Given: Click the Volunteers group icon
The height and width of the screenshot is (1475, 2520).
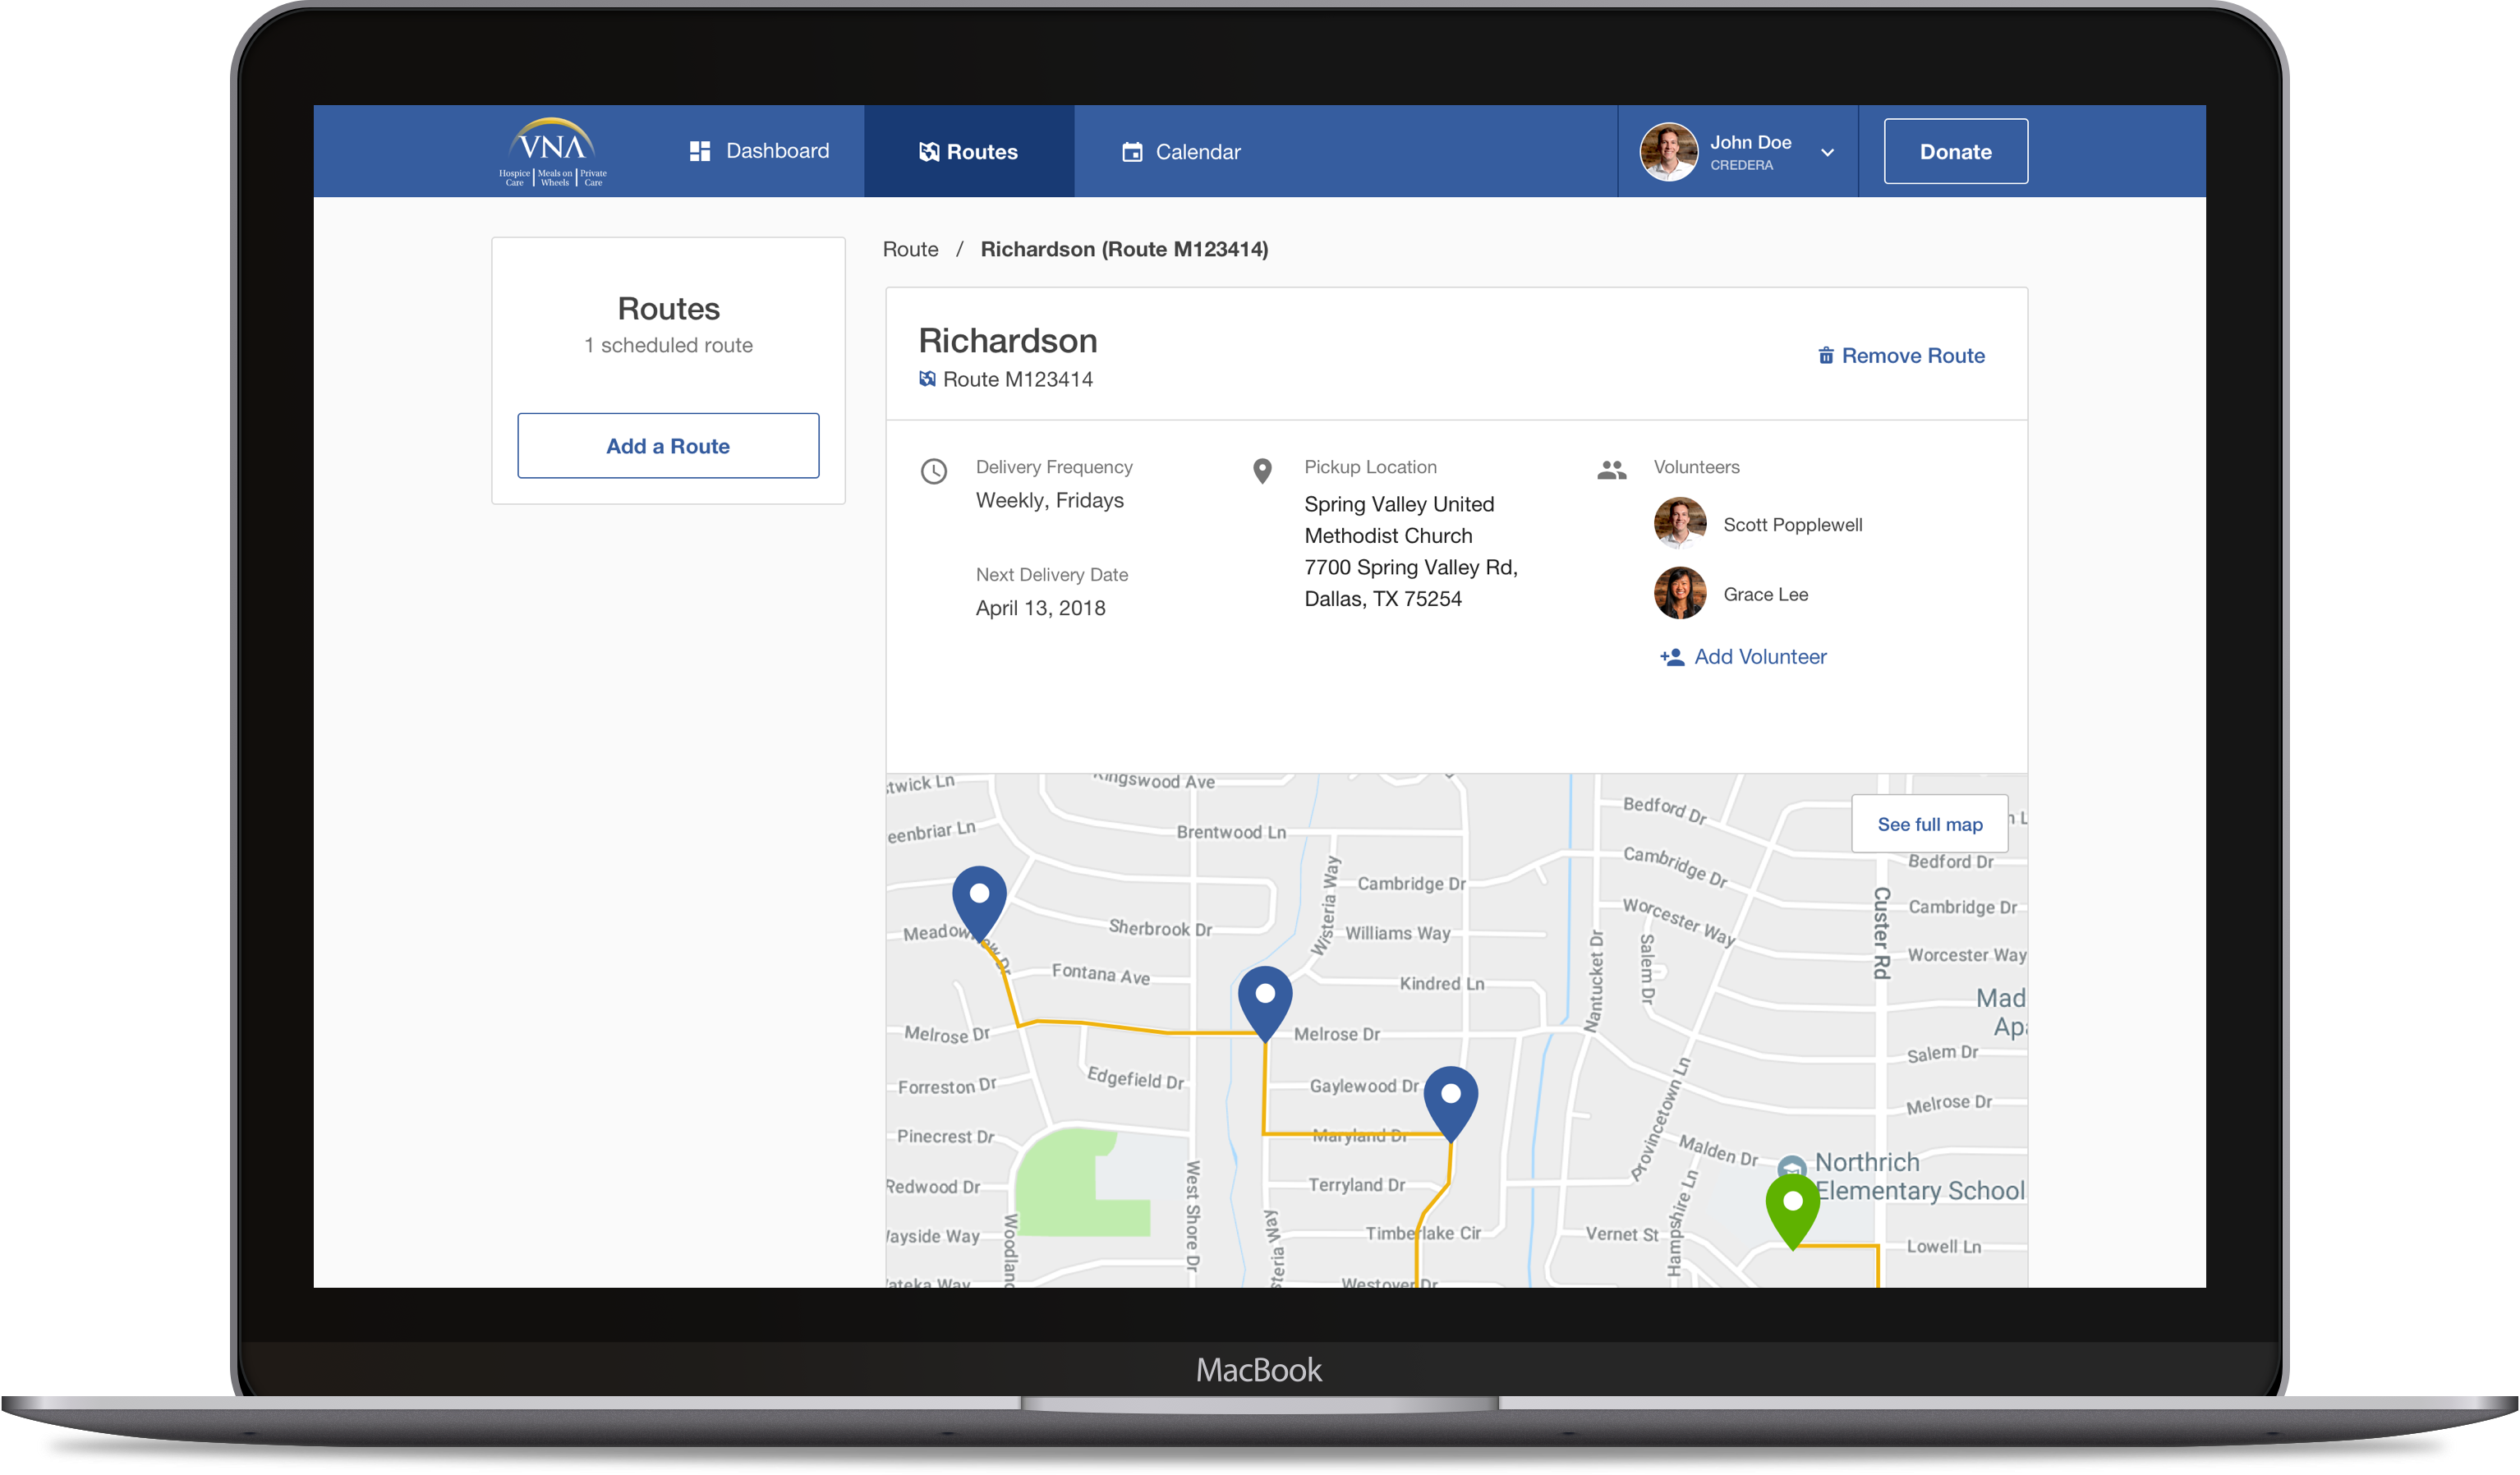Looking at the screenshot, I should [x=1612, y=469].
